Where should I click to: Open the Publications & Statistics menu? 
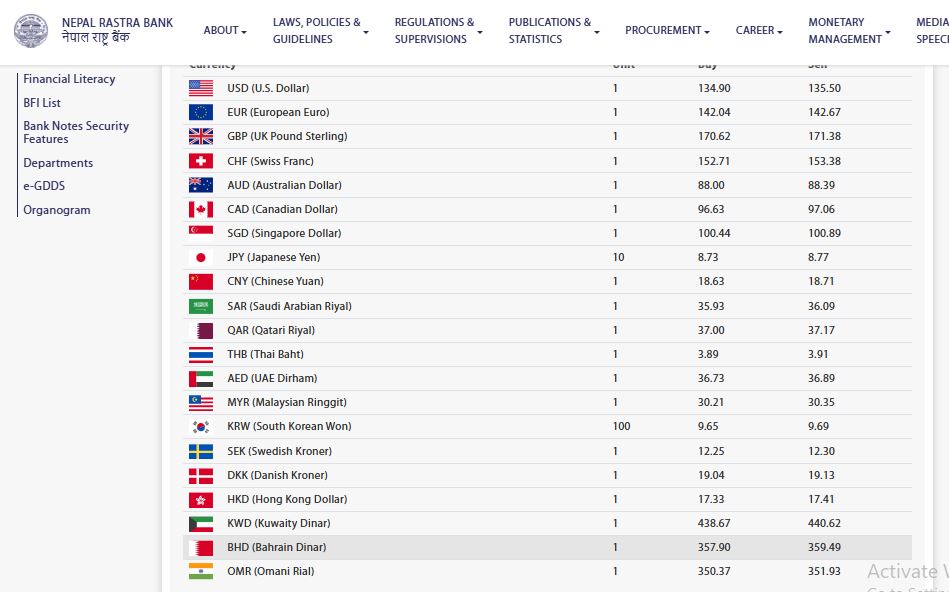tap(553, 31)
